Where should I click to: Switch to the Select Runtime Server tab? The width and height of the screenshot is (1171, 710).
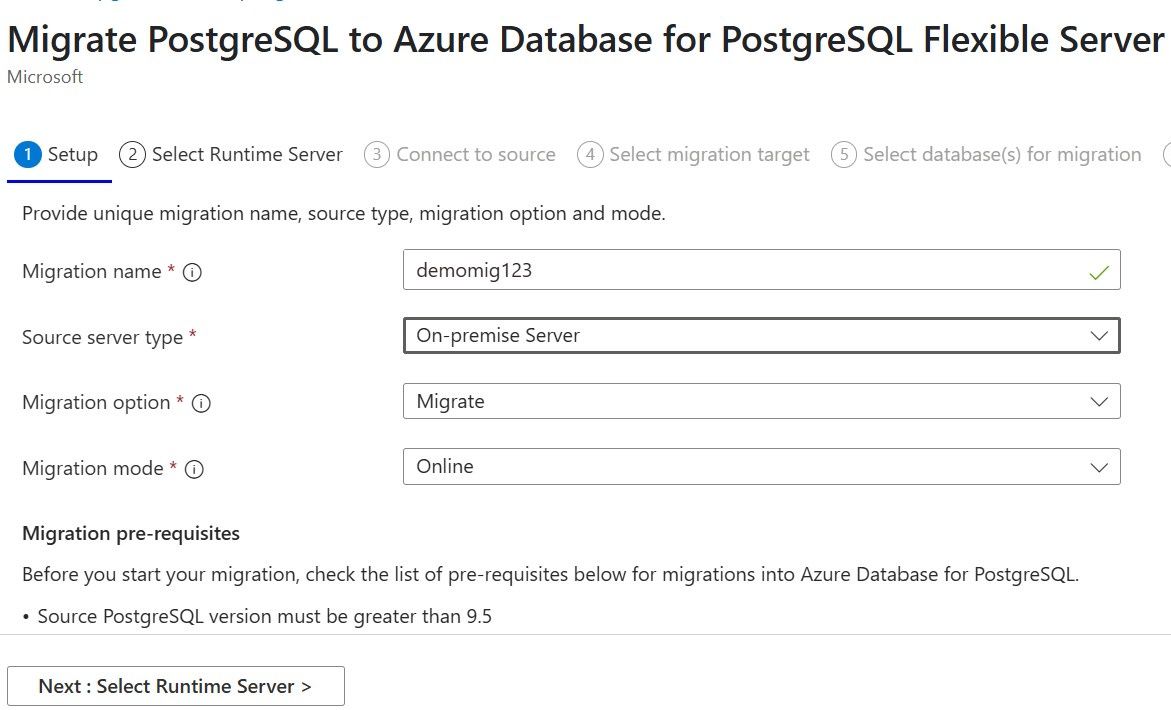(x=247, y=155)
